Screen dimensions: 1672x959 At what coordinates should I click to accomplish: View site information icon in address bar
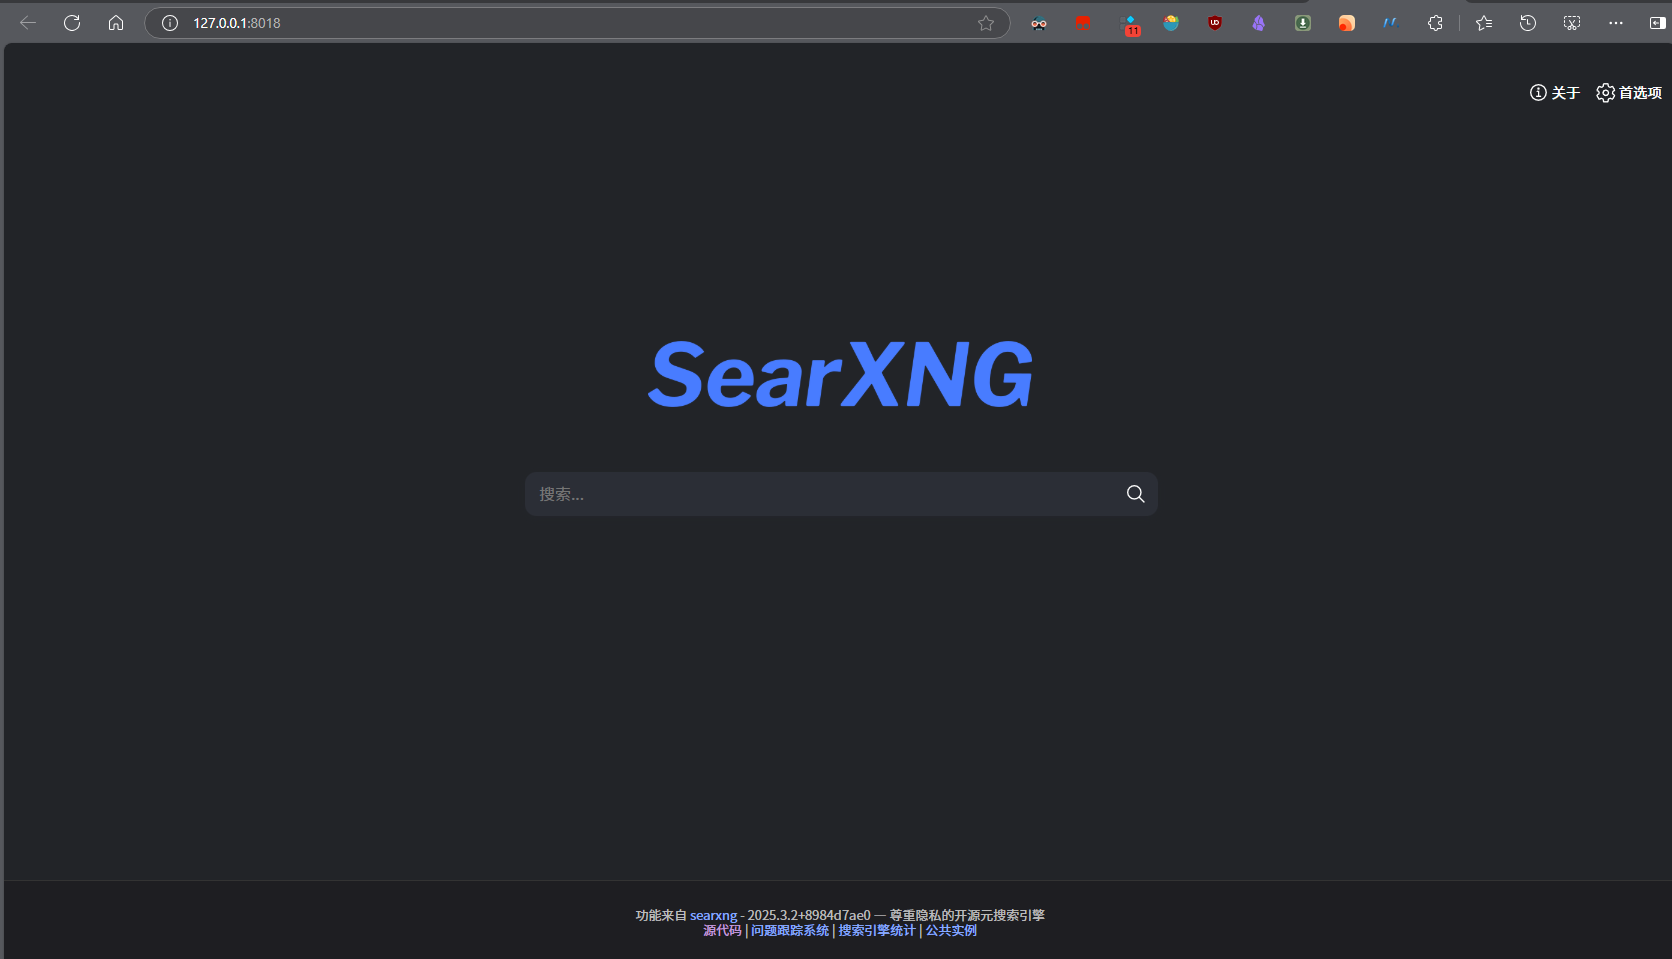(170, 23)
